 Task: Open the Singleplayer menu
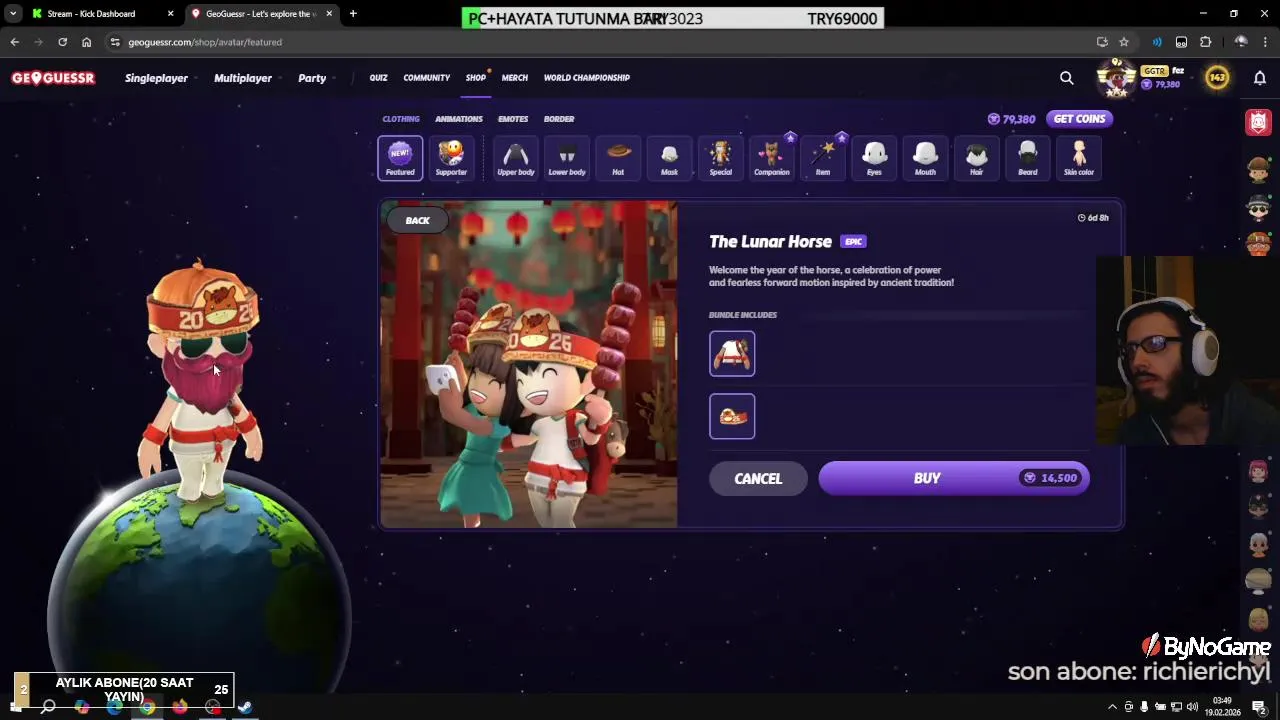click(156, 78)
